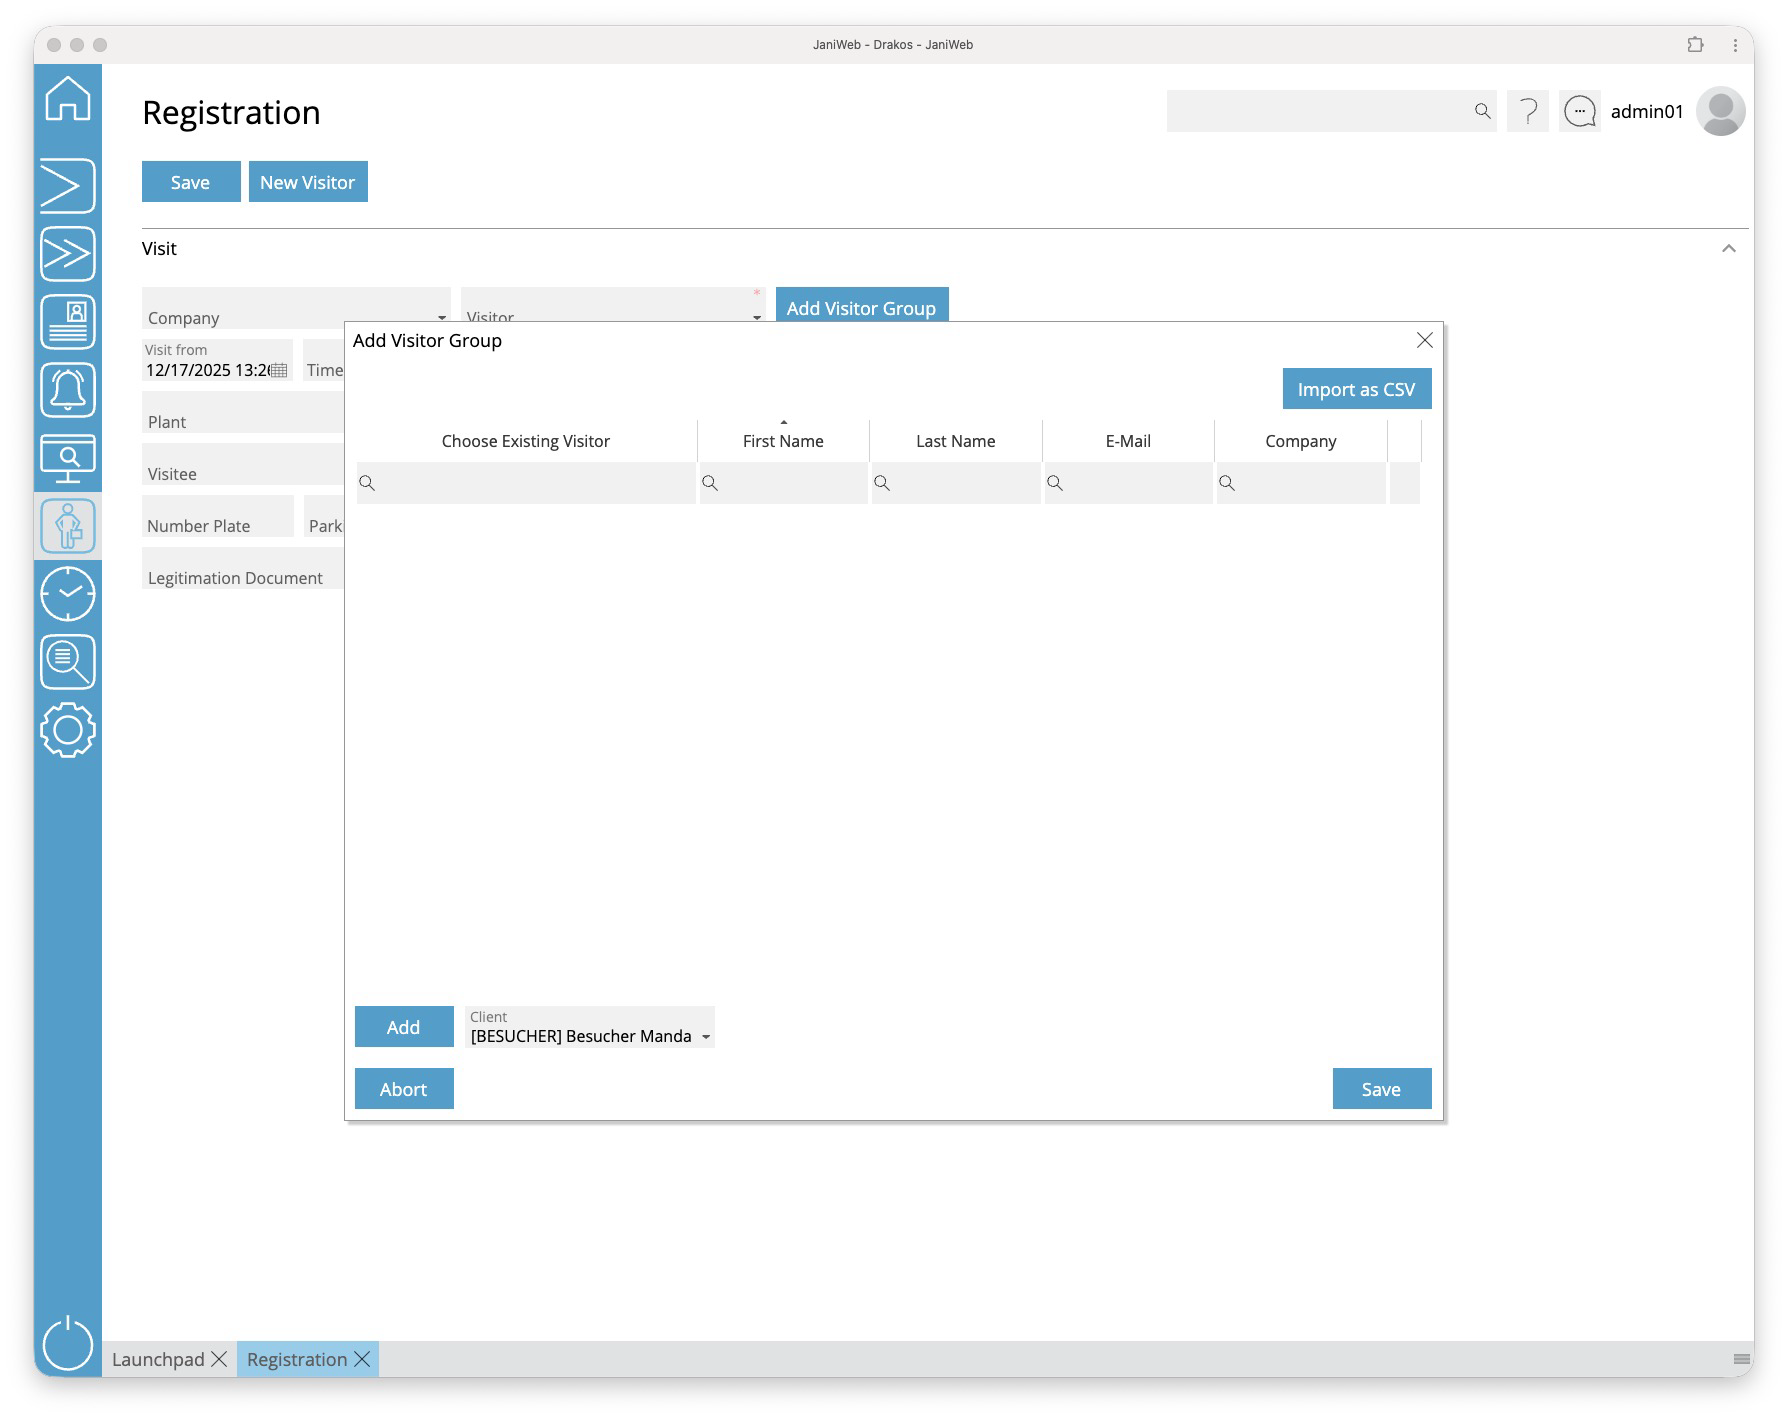Open the Visit from calendar picker
1788x1419 pixels.
[280, 371]
